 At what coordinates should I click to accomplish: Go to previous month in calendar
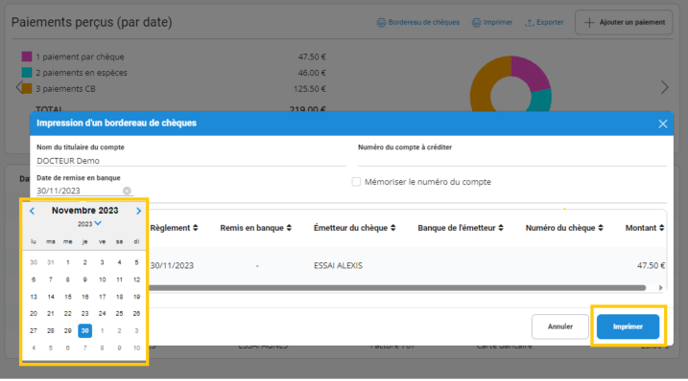tap(32, 211)
